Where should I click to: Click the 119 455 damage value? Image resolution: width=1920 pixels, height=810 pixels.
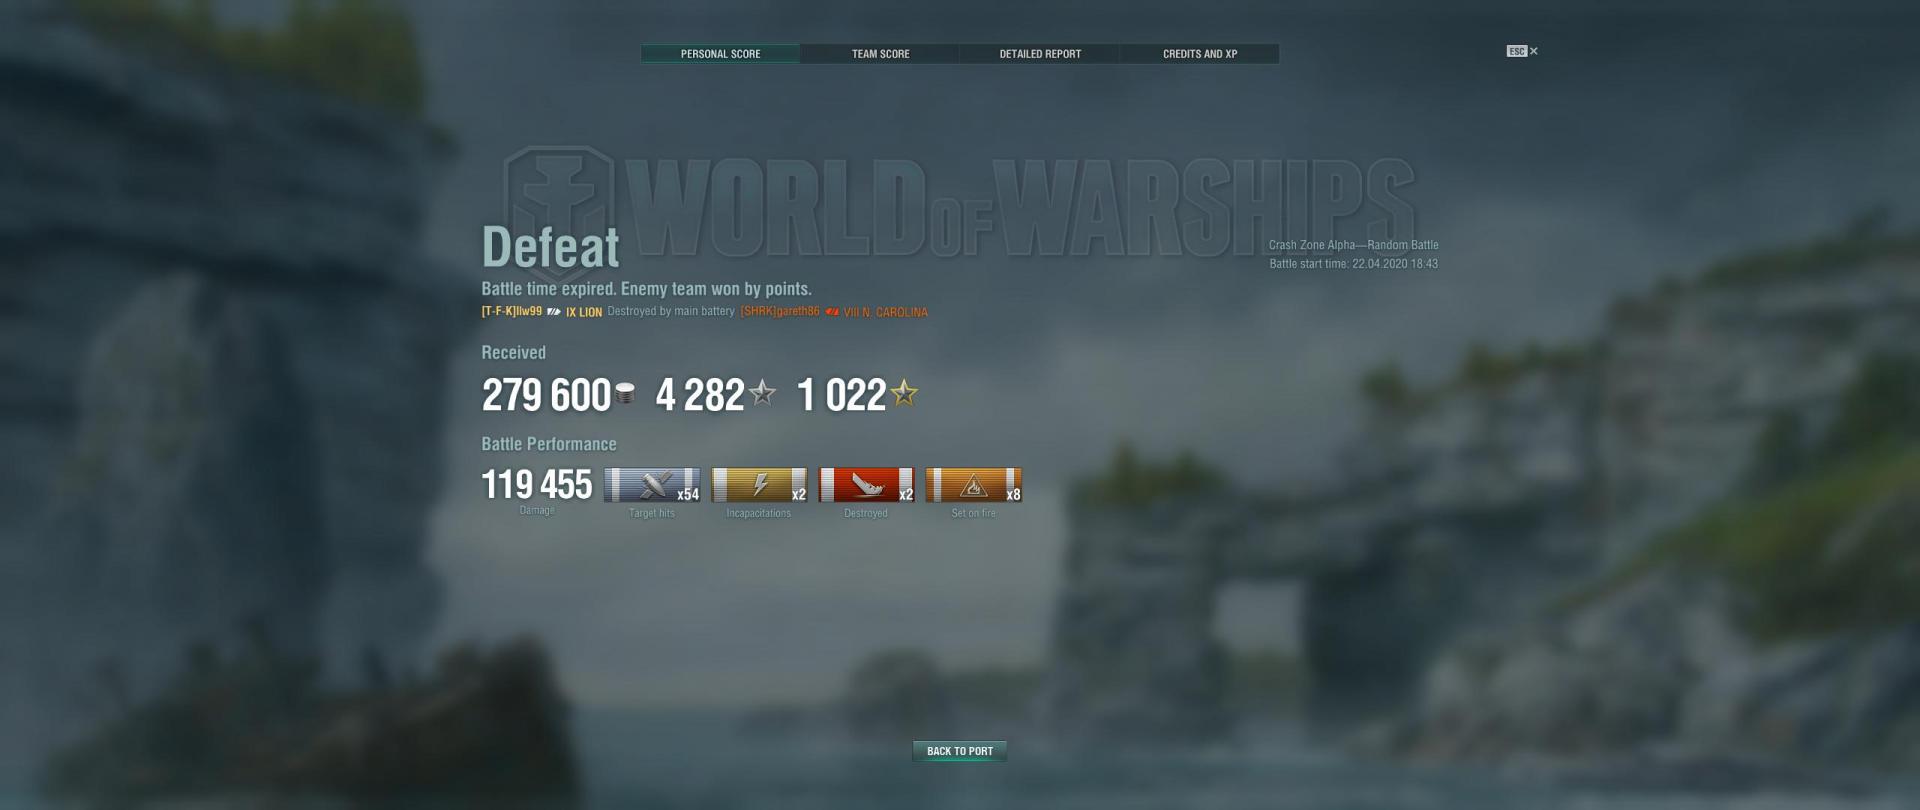pos(537,485)
